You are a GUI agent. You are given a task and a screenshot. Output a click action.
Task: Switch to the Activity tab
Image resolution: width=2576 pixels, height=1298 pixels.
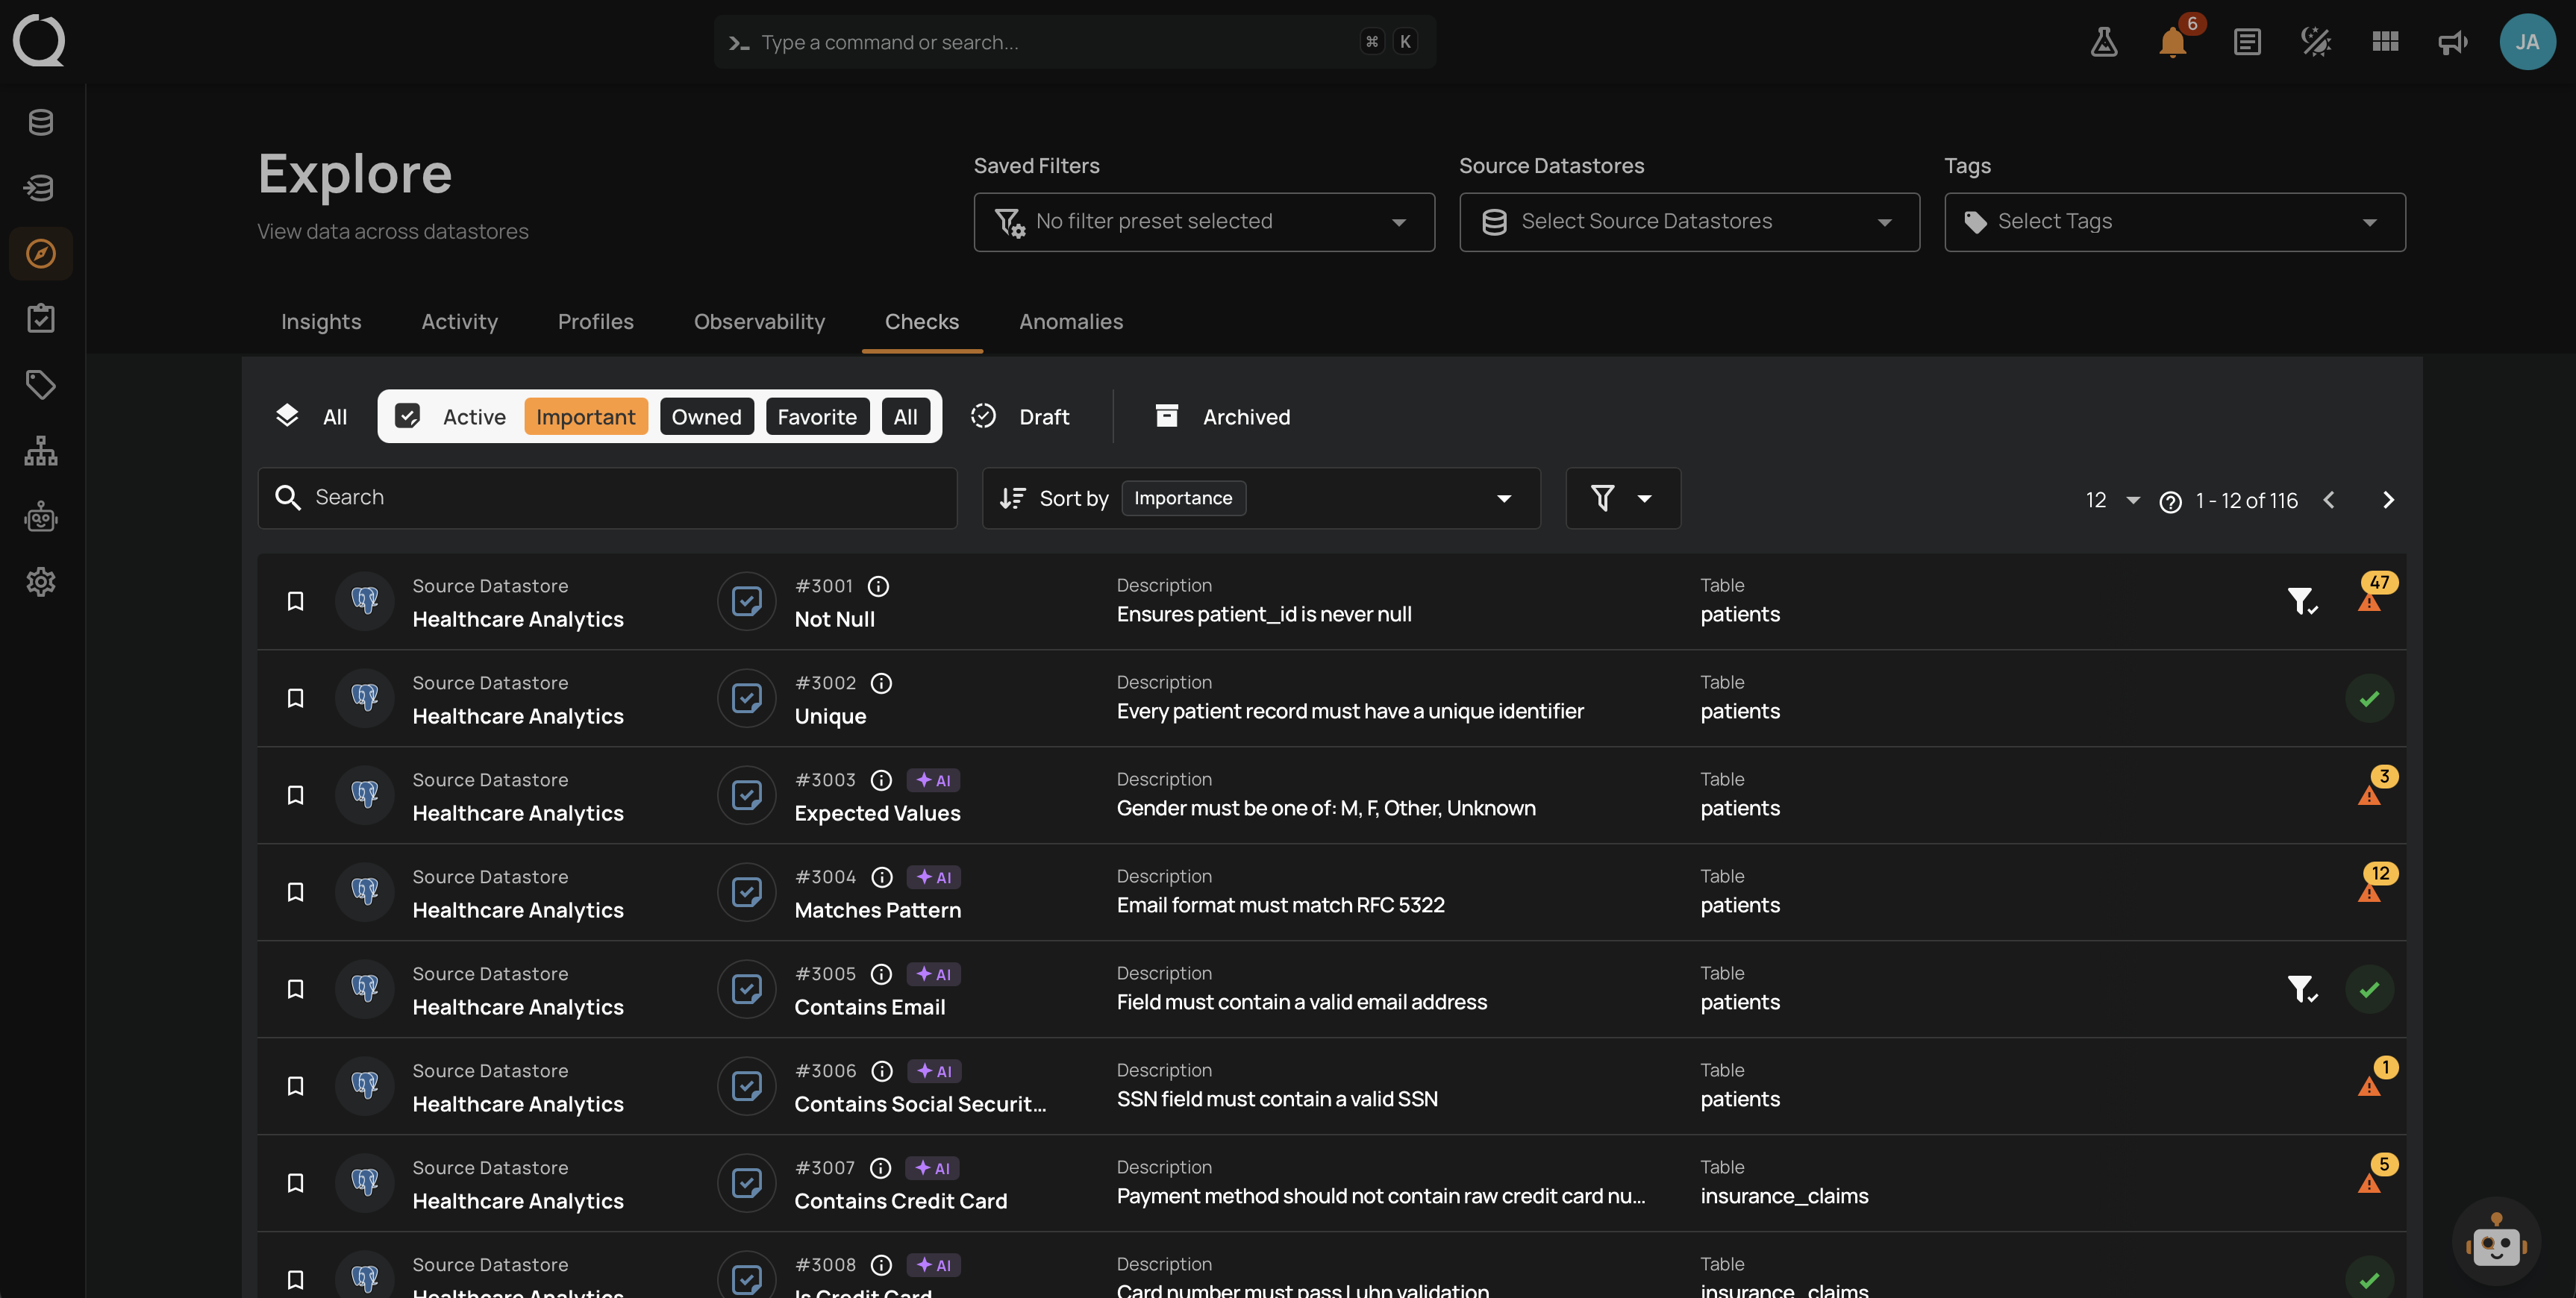click(x=459, y=322)
